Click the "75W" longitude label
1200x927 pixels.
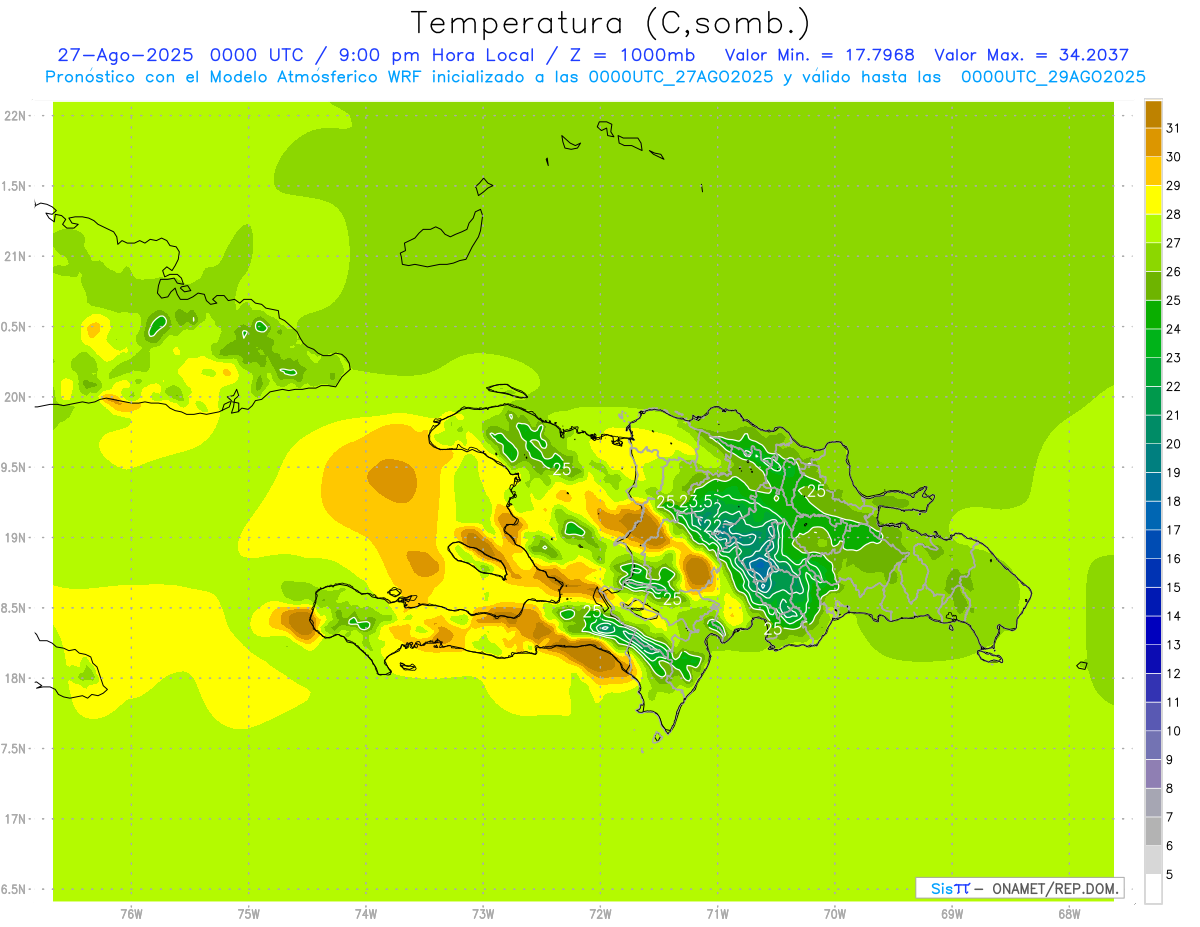[249, 914]
